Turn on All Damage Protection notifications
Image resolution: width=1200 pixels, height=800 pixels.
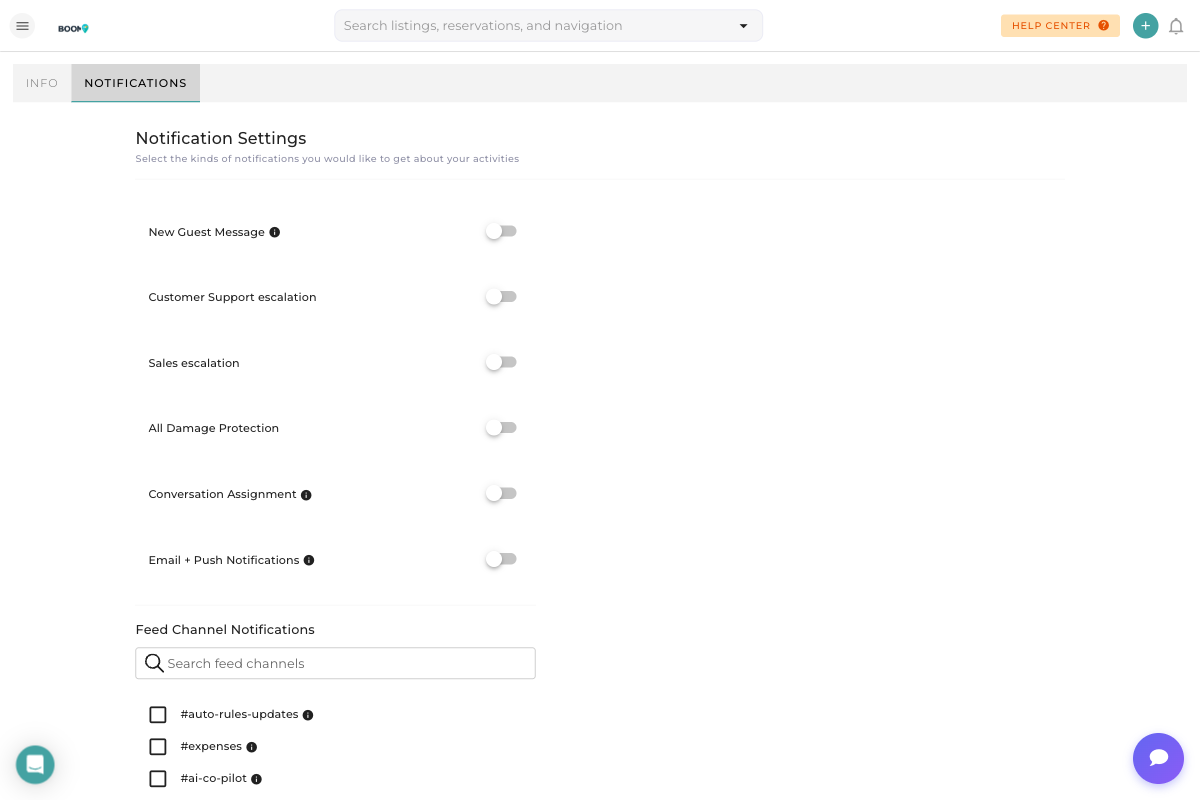(x=501, y=427)
